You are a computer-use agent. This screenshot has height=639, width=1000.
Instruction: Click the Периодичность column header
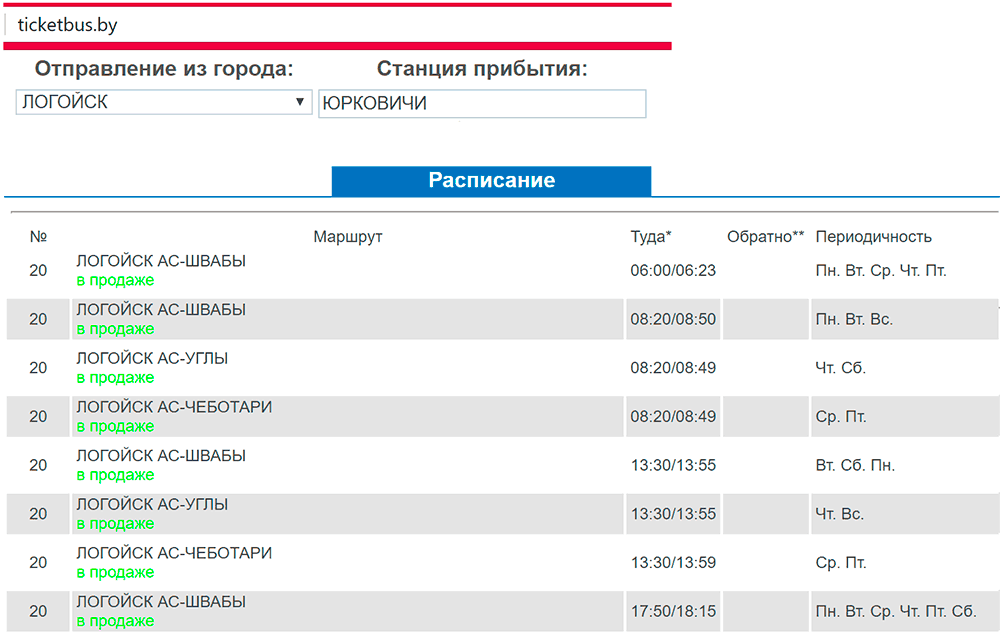pyautogui.click(x=873, y=237)
